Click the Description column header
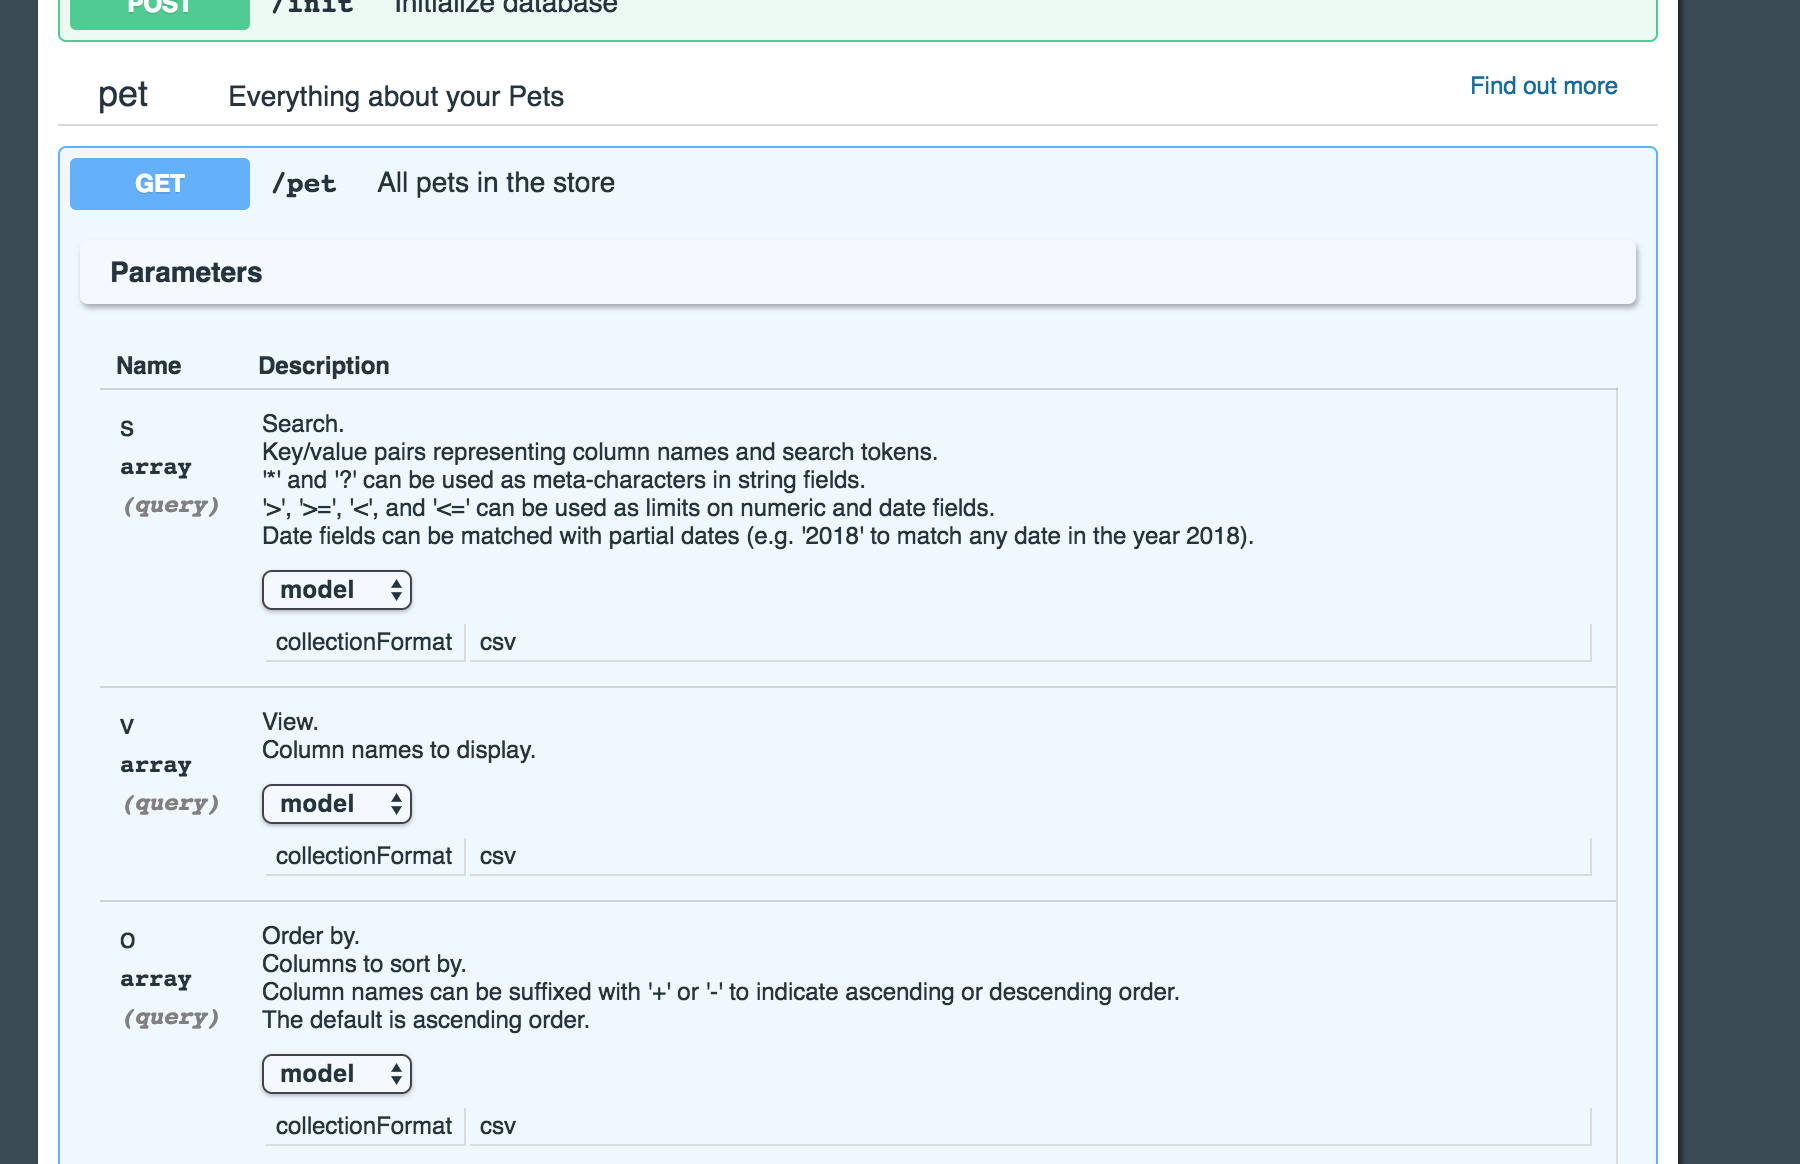Screen dimensions: 1800x1164 [323, 366]
